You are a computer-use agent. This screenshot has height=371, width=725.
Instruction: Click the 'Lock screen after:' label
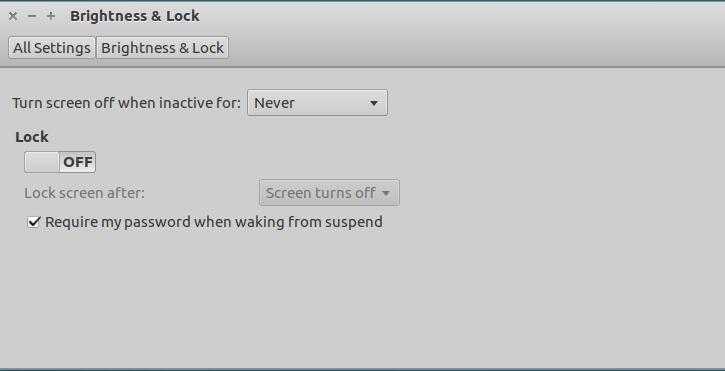pos(85,192)
